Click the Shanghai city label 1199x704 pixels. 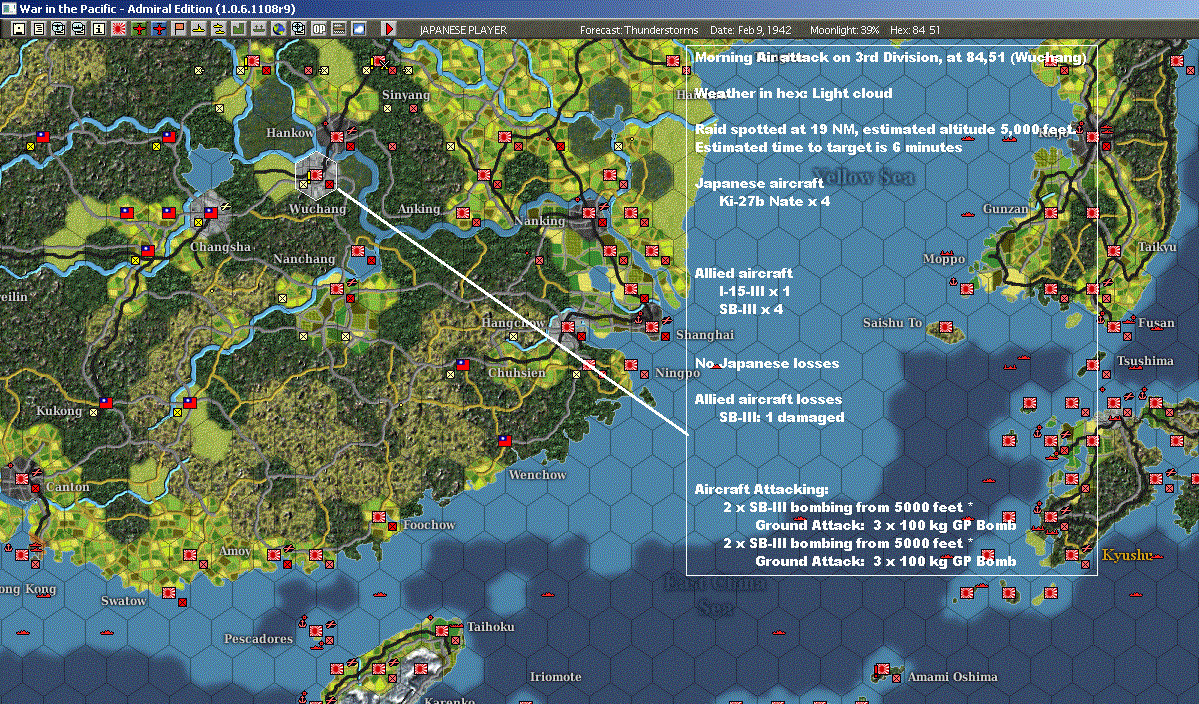(704, 335)
